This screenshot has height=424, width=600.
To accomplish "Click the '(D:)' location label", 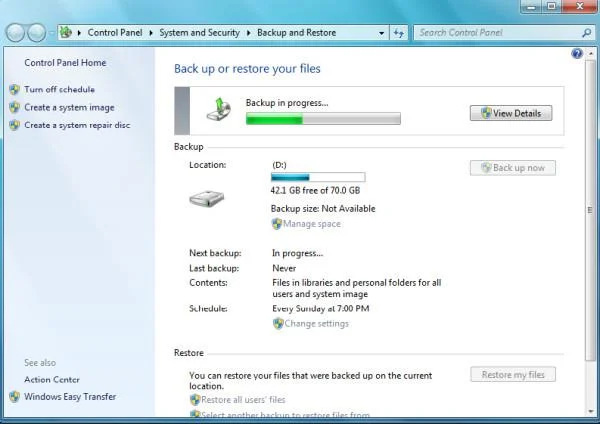I will pyautogui.click(x=279, y=165).
